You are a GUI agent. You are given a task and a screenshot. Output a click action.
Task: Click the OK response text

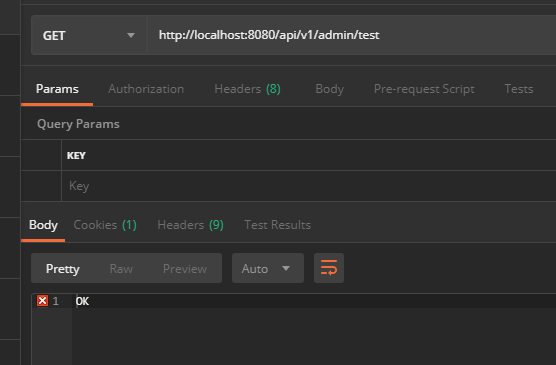(x=82, y=301)
